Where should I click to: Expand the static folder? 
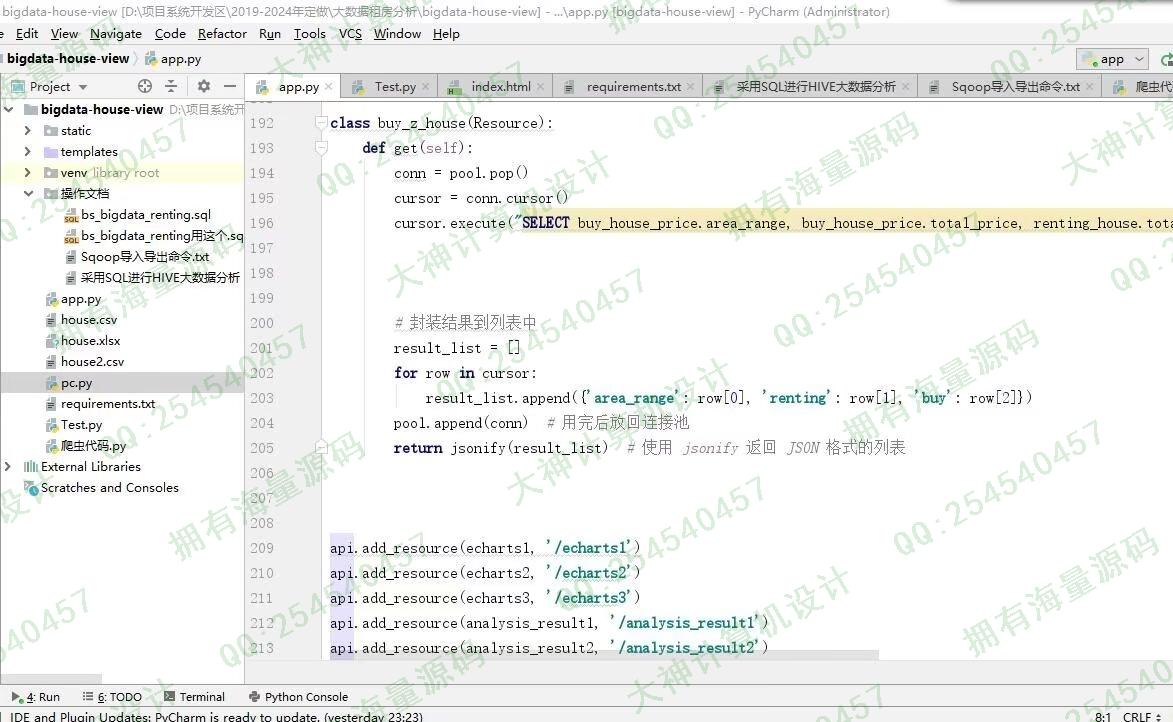click(x=28, y=130)
